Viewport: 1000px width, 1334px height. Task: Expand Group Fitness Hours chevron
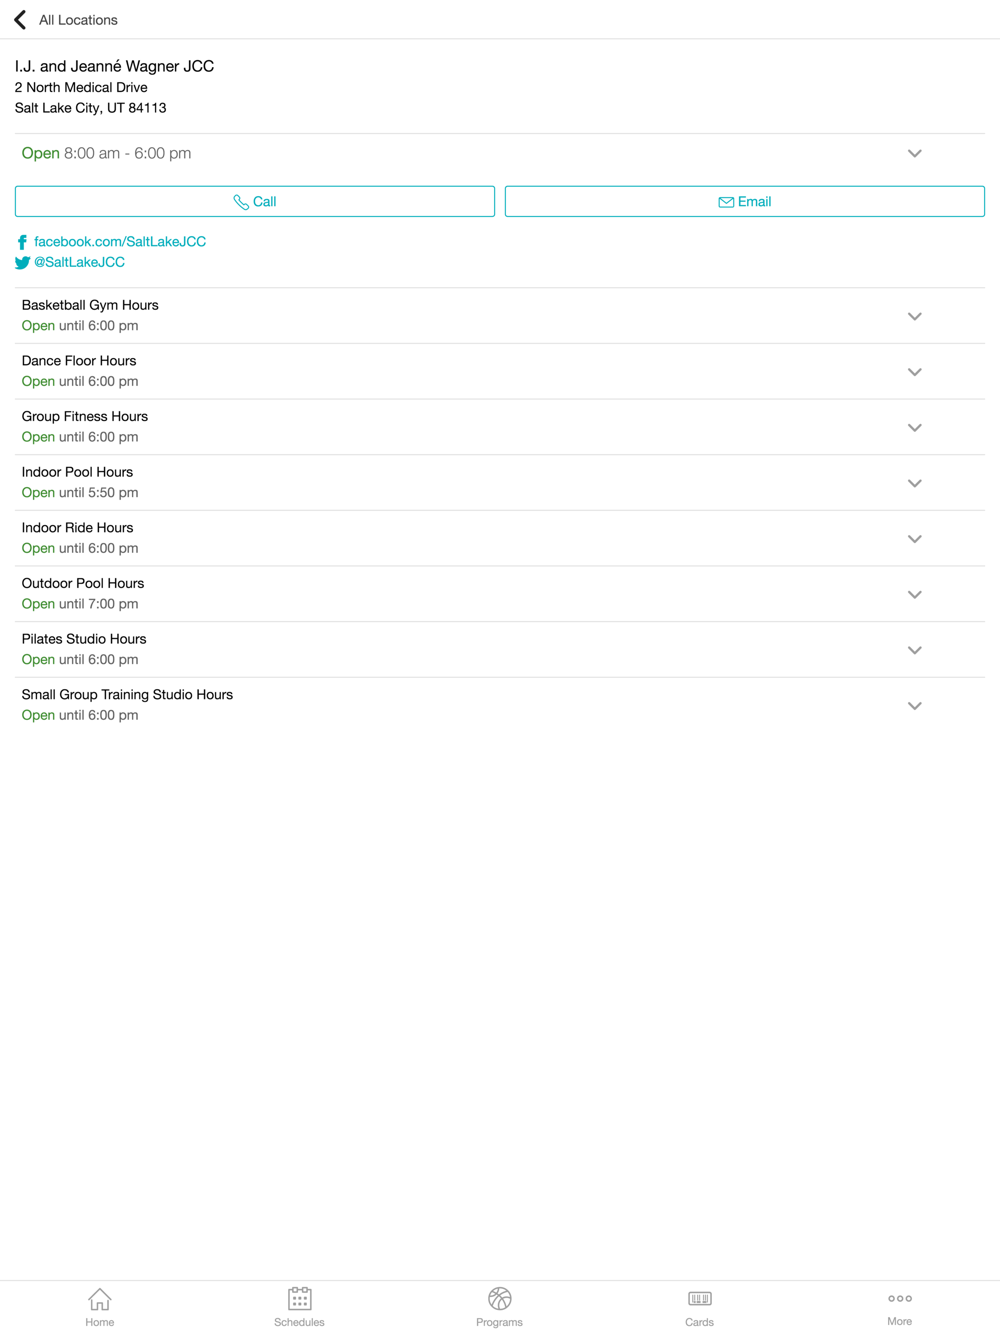pyautogui.click(x=914, y=427)
